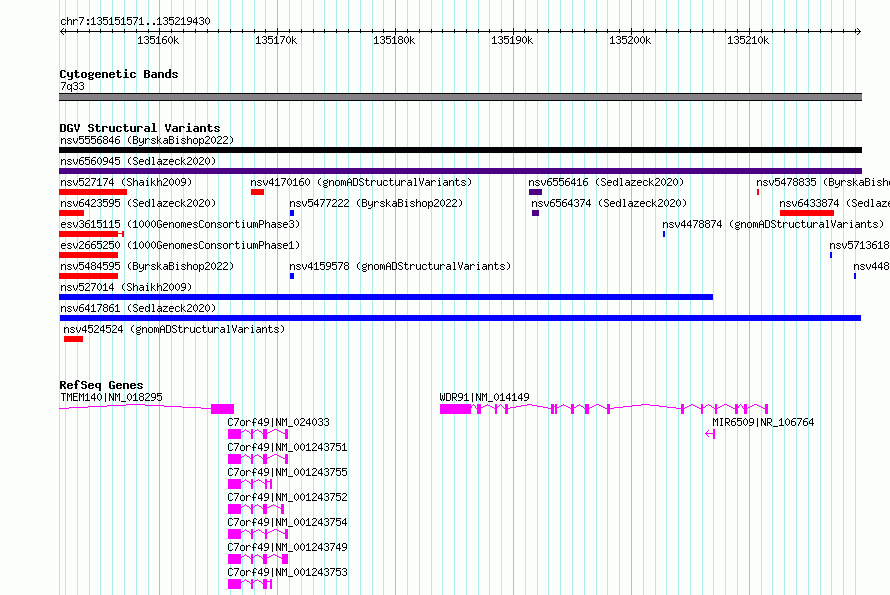Select the nsv5556846 black variant bar
Screen dimensions: 890x595
click(x=460, y=150)
